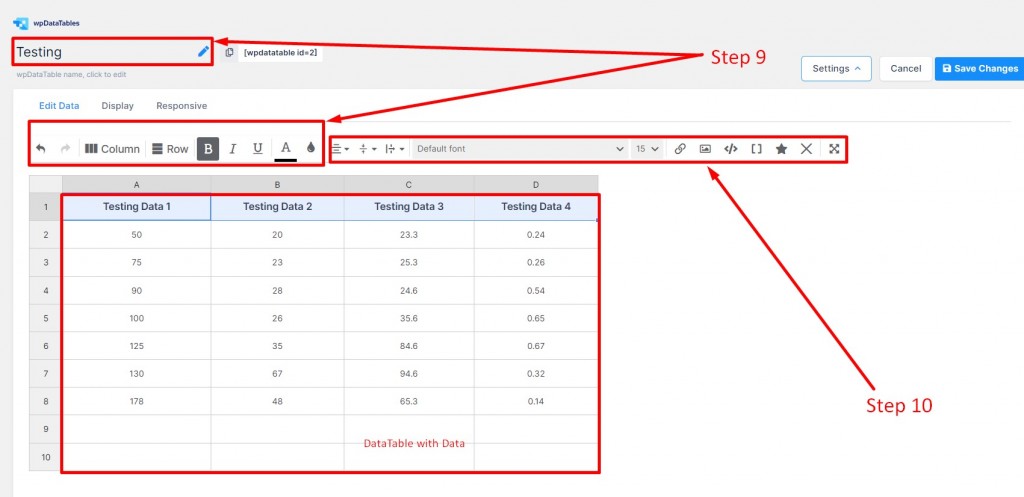Viewport: 1024px width, 497px height.
Task: Open the Column options button
Action: click(x=112, y=149)
